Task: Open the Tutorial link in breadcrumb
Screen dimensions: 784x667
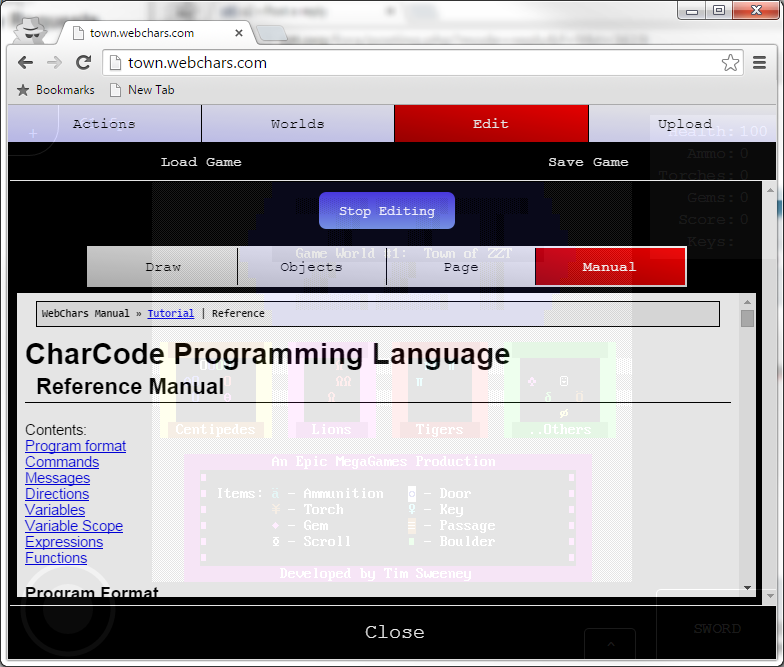Action: 170,314
